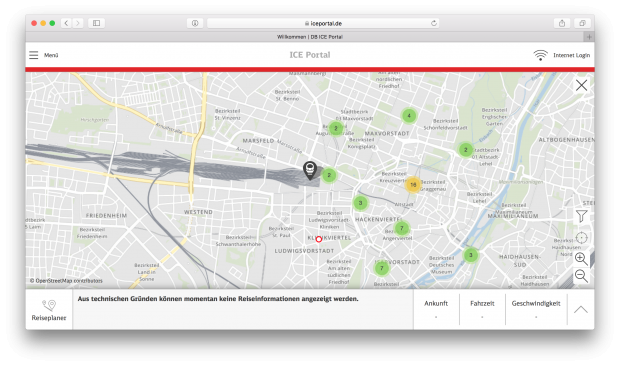Image resolution: width=620 pixels, height=366 pixels.
Task: Zoom out with the minus magnifier
Action: [x=581, y=275]
